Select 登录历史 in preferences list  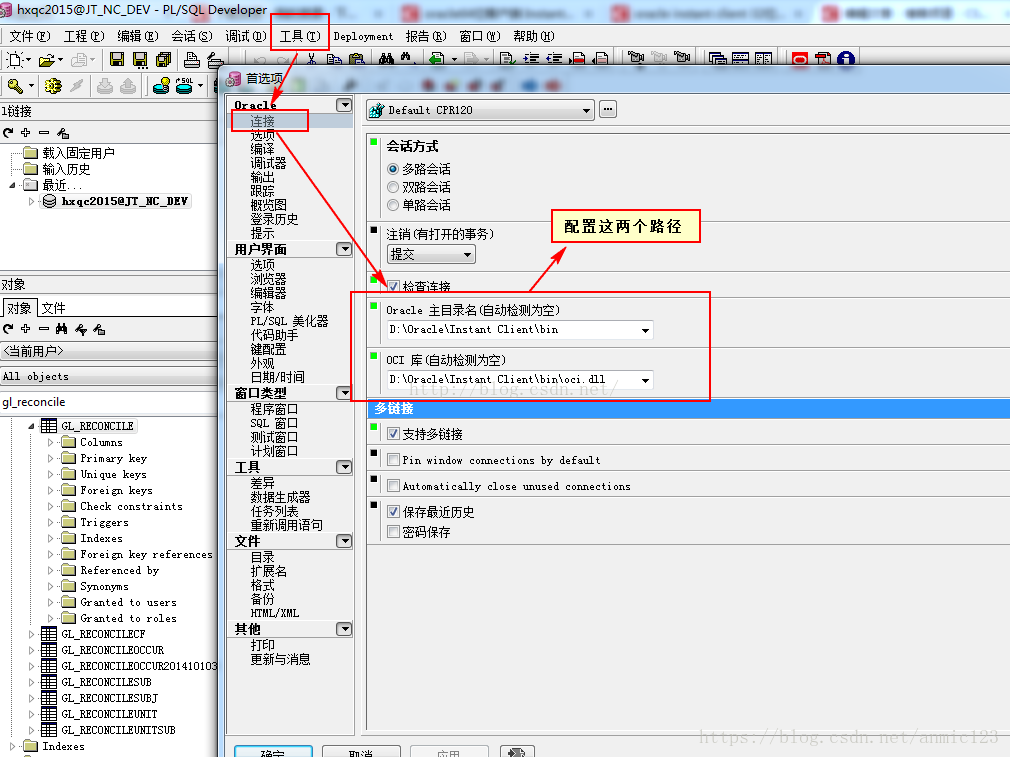click(x=274, y=219)
